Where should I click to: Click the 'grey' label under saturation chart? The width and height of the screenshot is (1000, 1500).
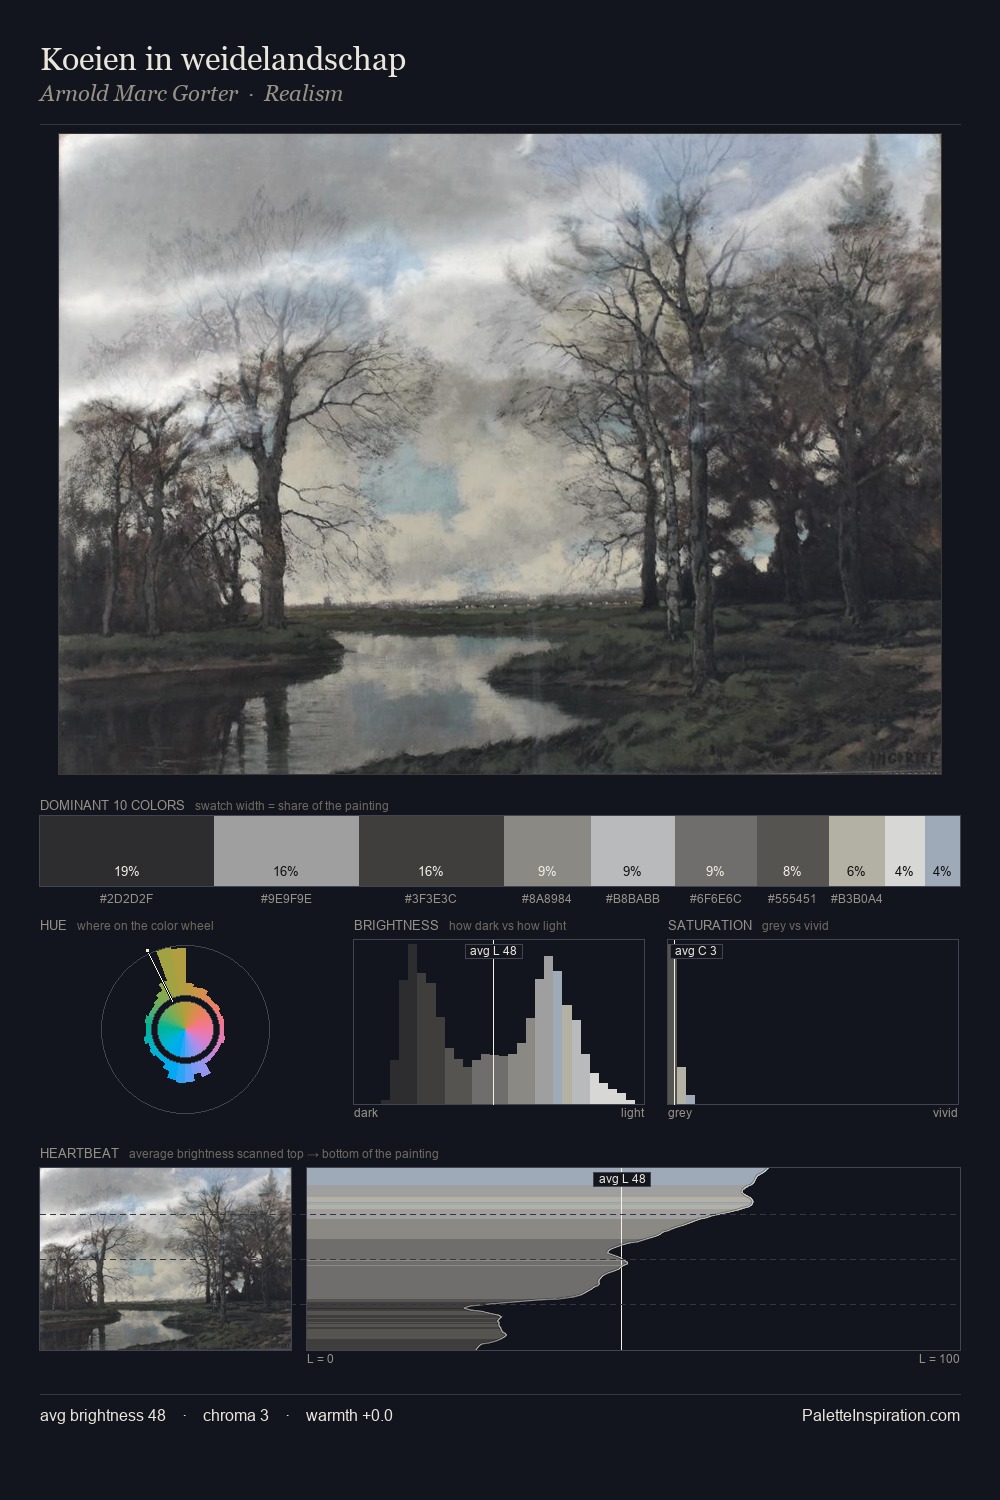680,1113
